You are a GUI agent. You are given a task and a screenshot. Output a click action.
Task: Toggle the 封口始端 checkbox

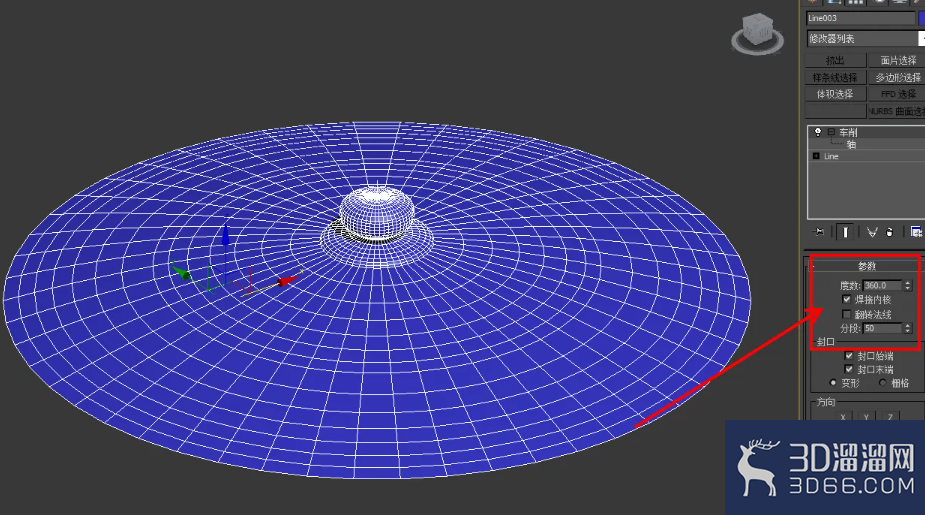click(849, 356)
